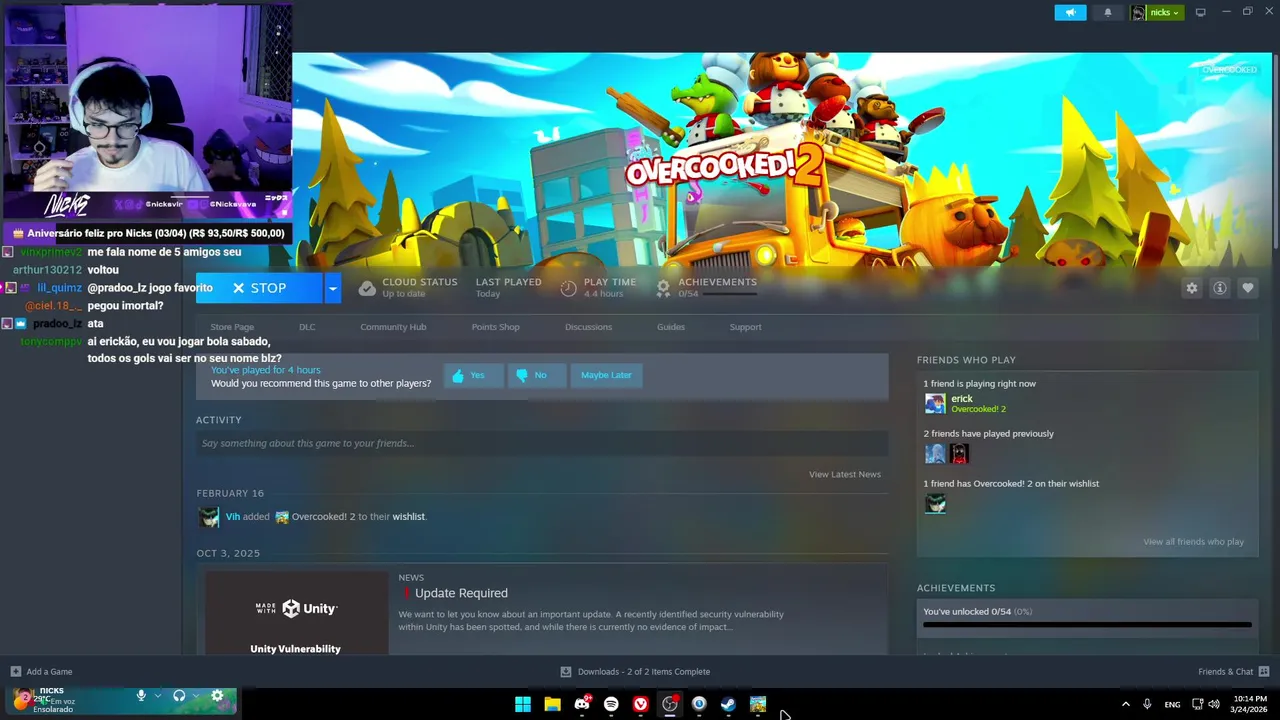Open File Explorer from taskbar
Screen dimensions: 1280x720
click(x=552, y=704)
